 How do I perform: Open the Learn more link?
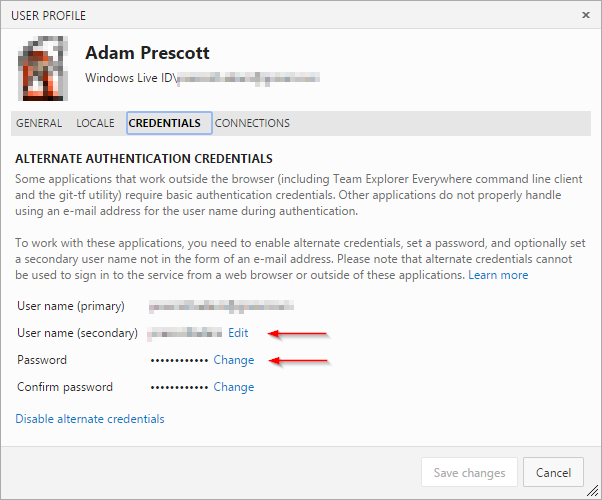(x=498, y=275)
